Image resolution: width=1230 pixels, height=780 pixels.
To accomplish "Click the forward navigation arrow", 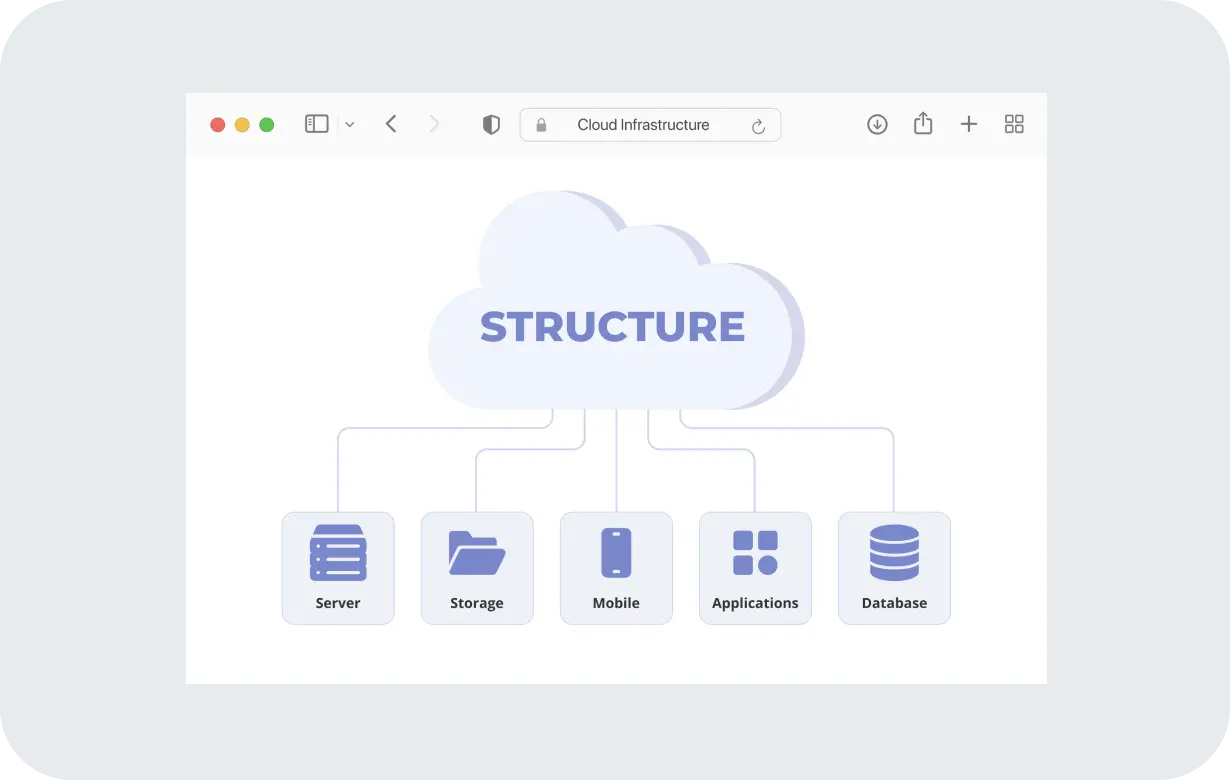I will (x=434, y=123).
